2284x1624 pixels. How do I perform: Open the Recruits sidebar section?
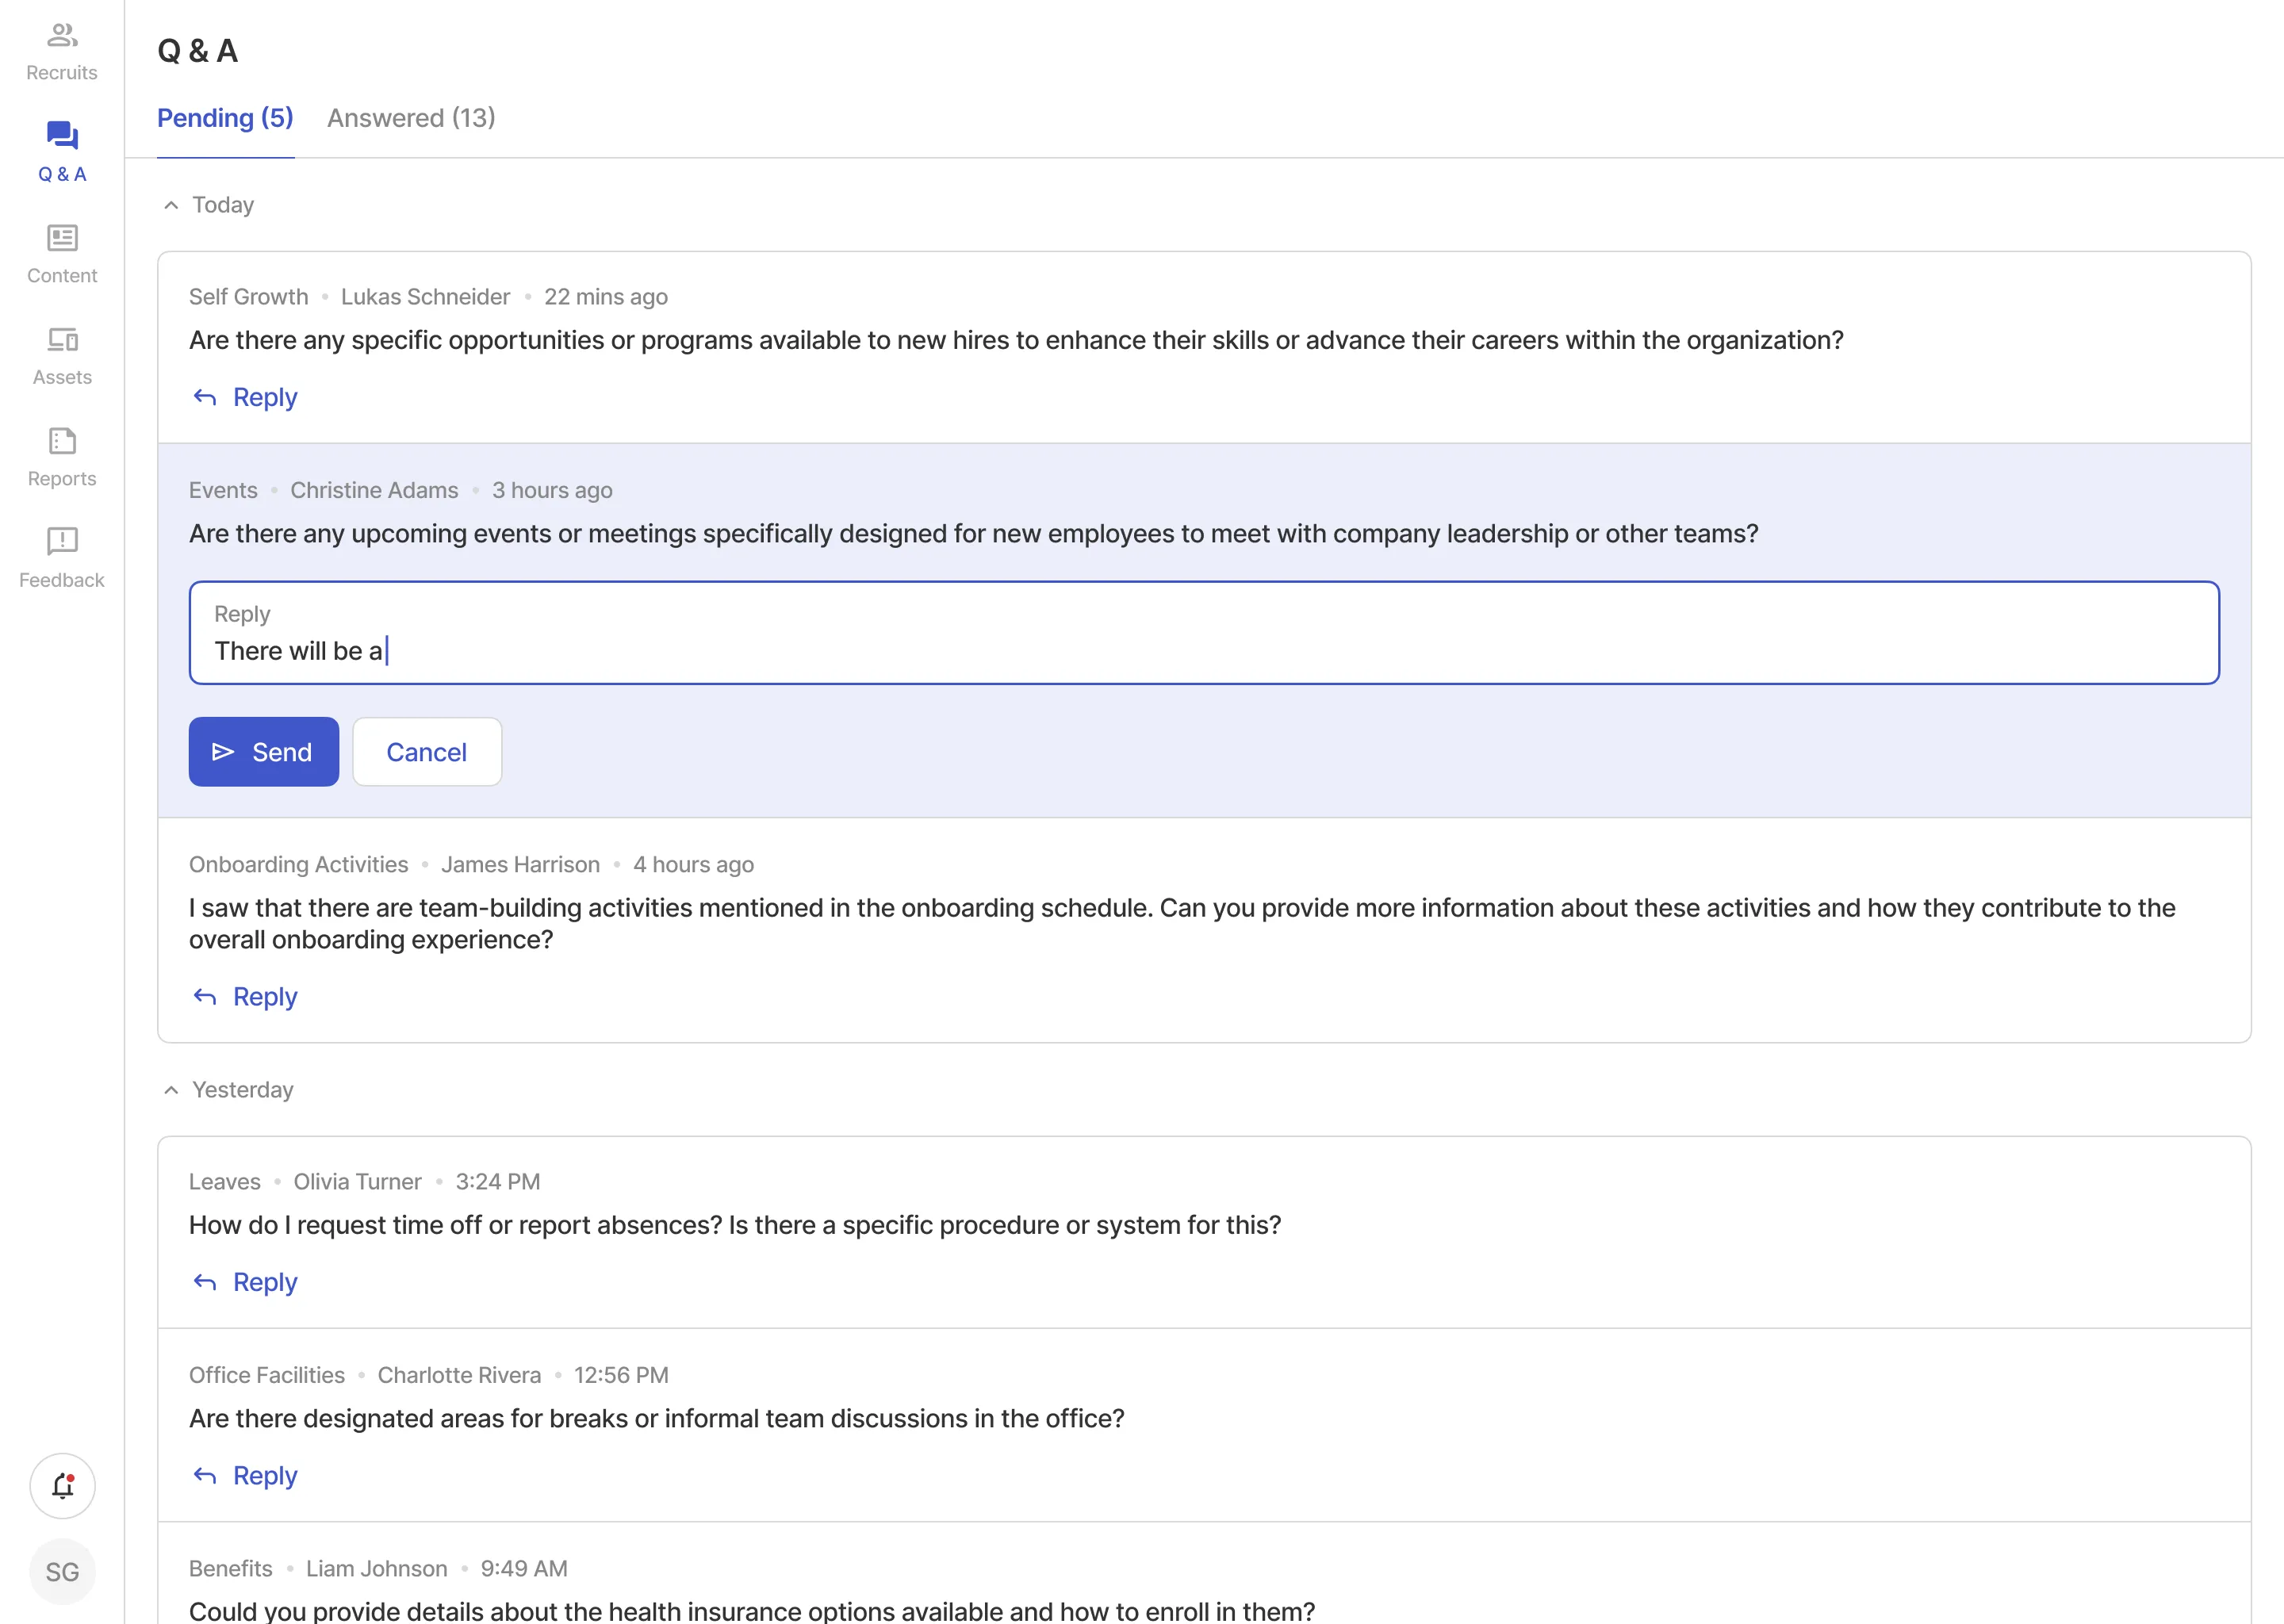pos(62,52)
